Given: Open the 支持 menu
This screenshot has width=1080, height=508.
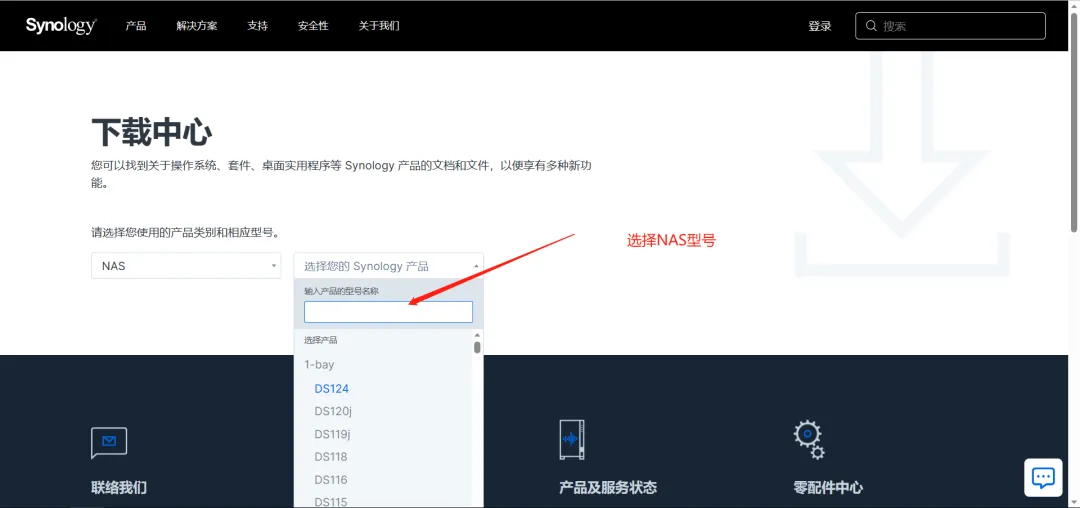Looking at the screenshot, I should (258, 26).
